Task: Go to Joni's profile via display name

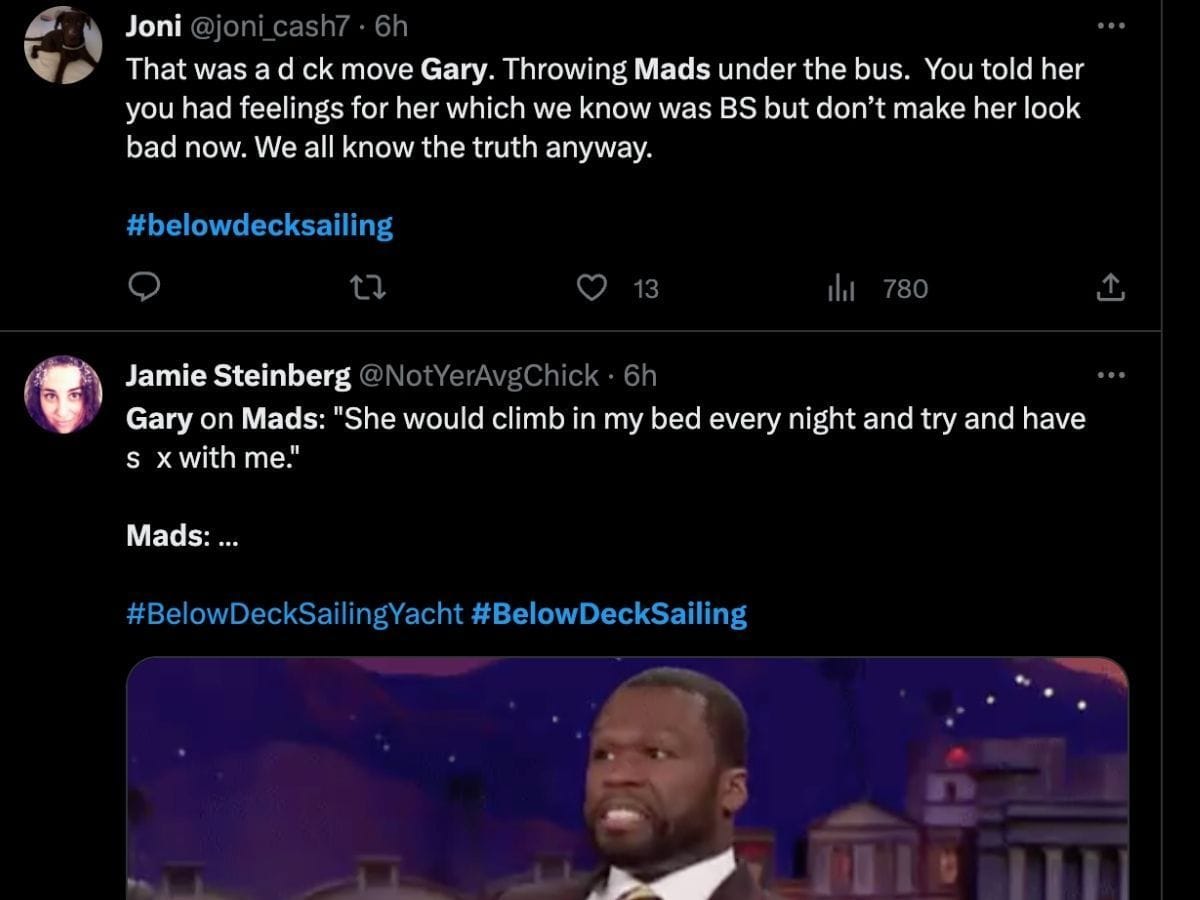Action: tap(151, 26)
